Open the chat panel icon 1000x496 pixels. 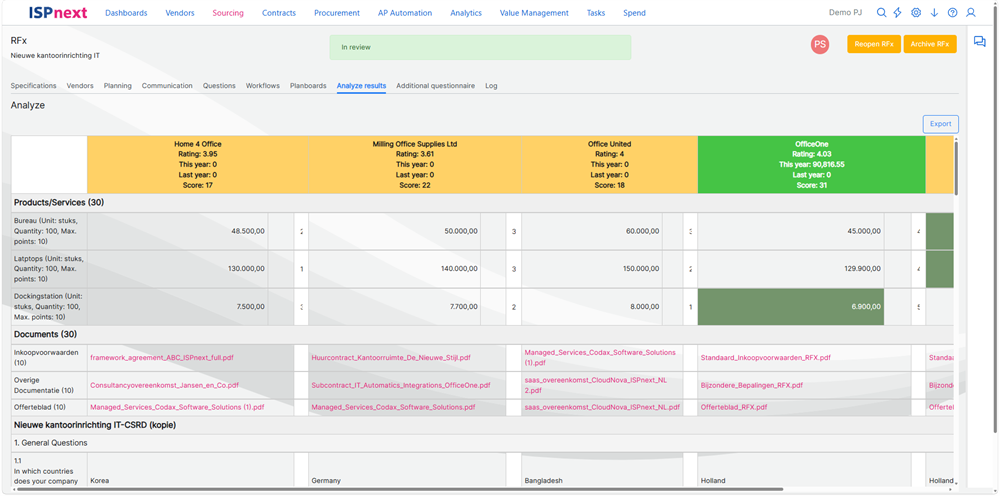[x=980, y=41]
